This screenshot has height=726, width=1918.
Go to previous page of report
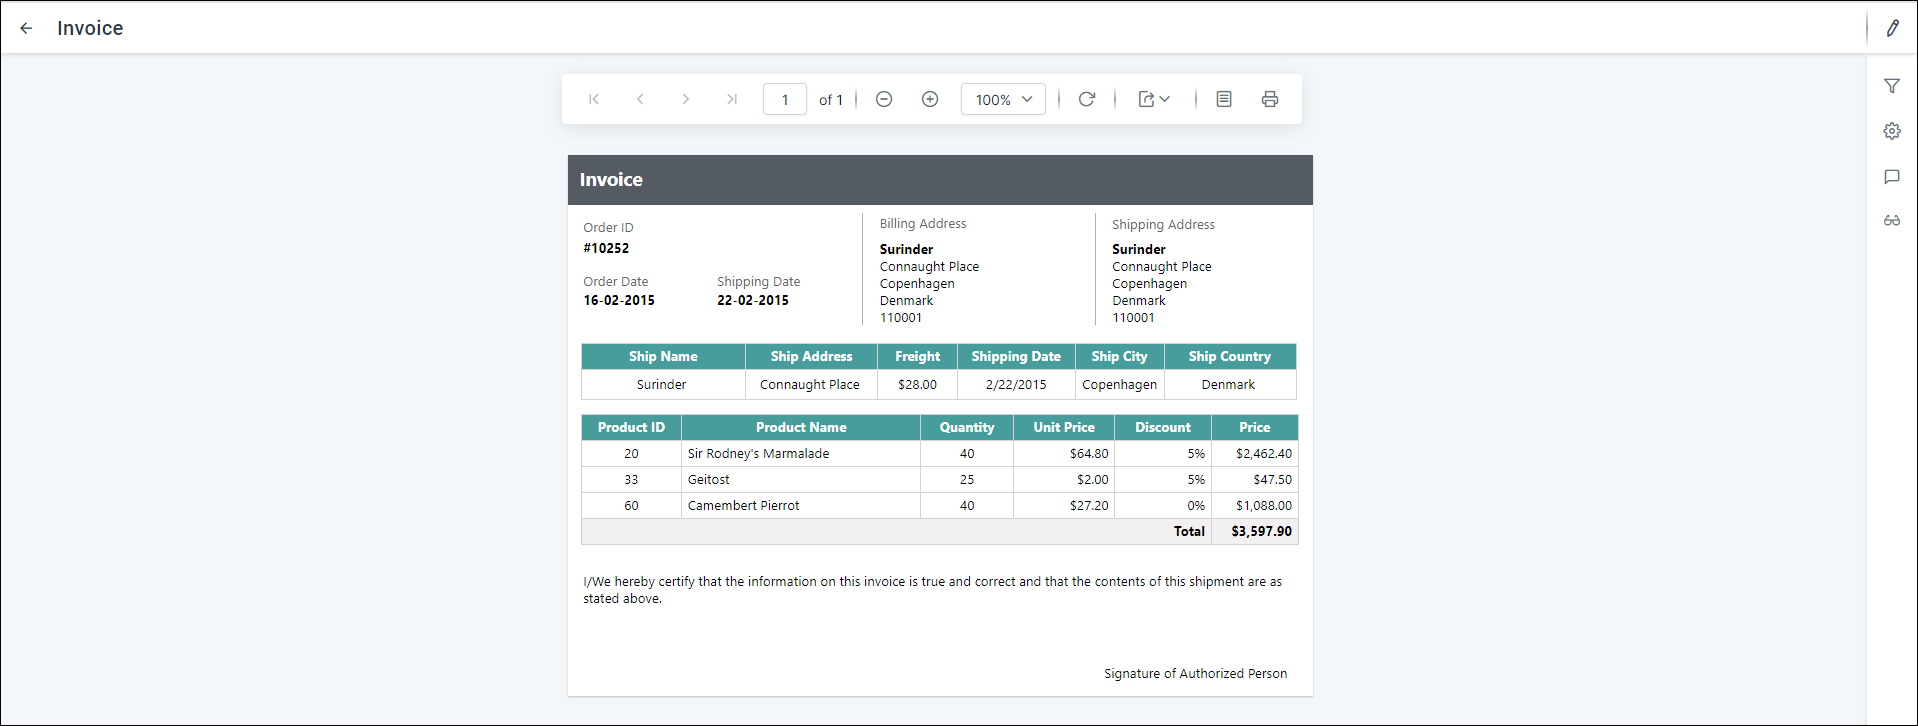click(x=640, y=99)
